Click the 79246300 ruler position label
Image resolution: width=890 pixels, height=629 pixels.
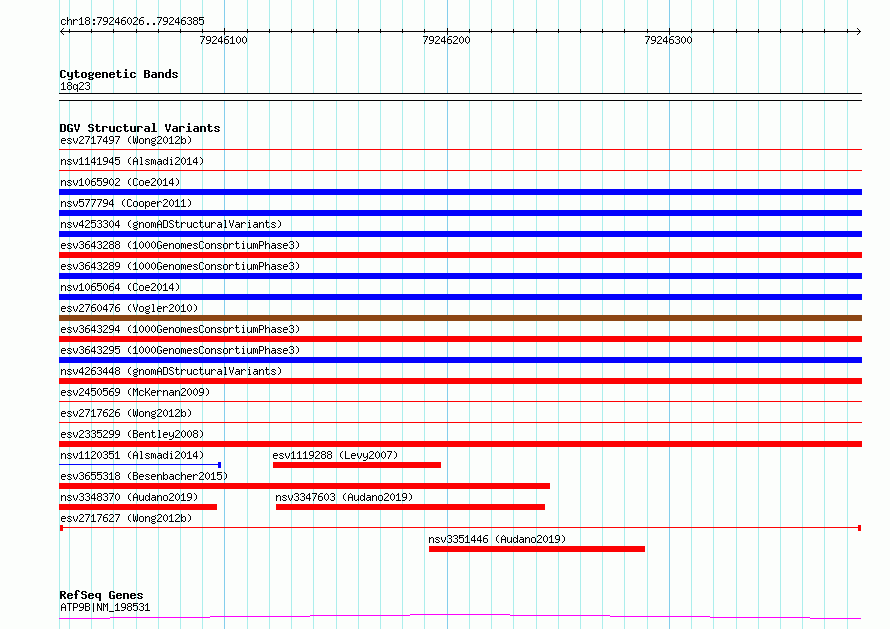coord(668,40)
